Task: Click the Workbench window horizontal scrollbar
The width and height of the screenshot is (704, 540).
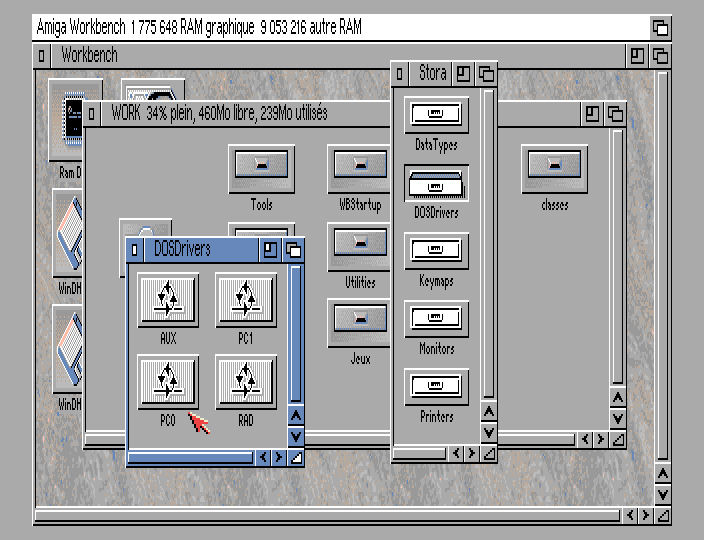Action: point(327,515)
